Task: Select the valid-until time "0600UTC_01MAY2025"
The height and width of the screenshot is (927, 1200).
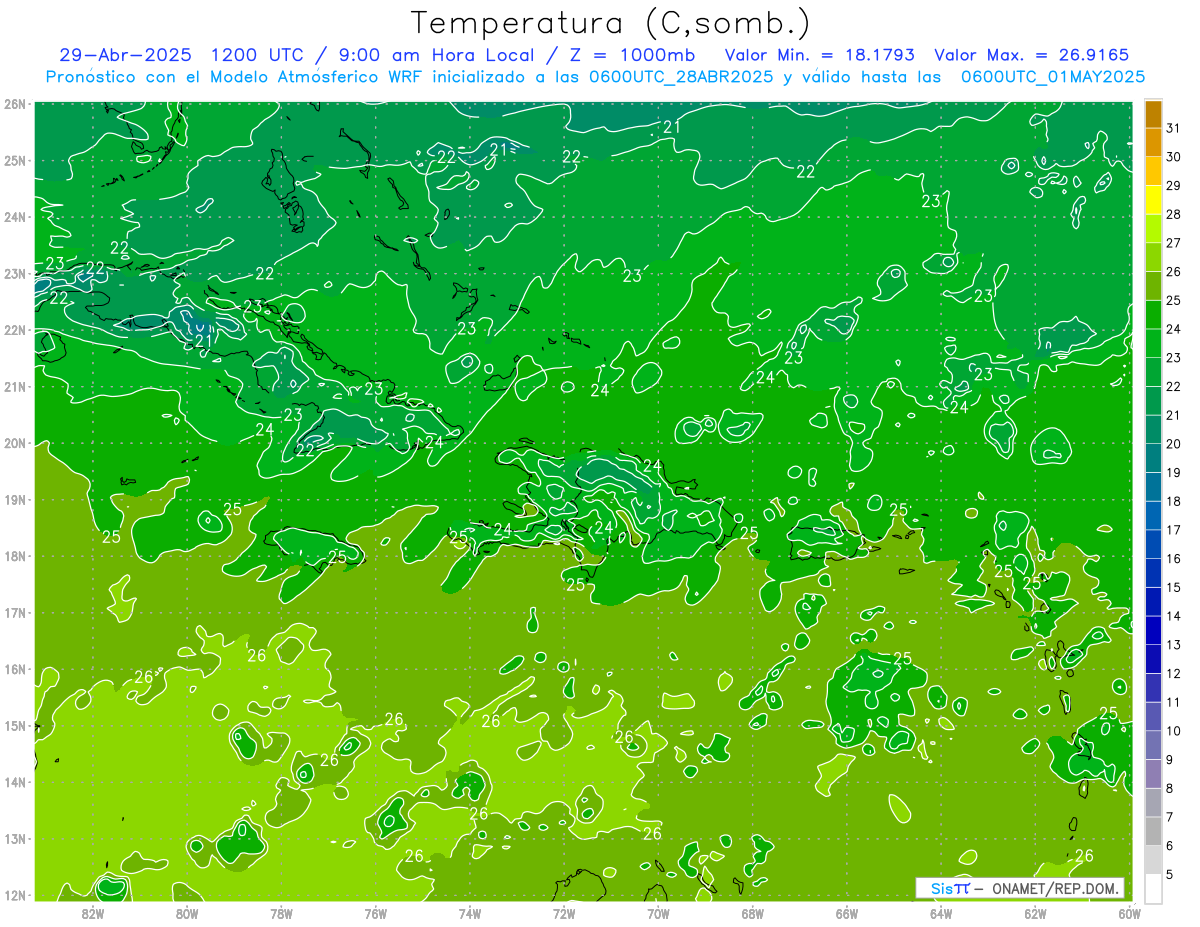Action: (1053, 77)
